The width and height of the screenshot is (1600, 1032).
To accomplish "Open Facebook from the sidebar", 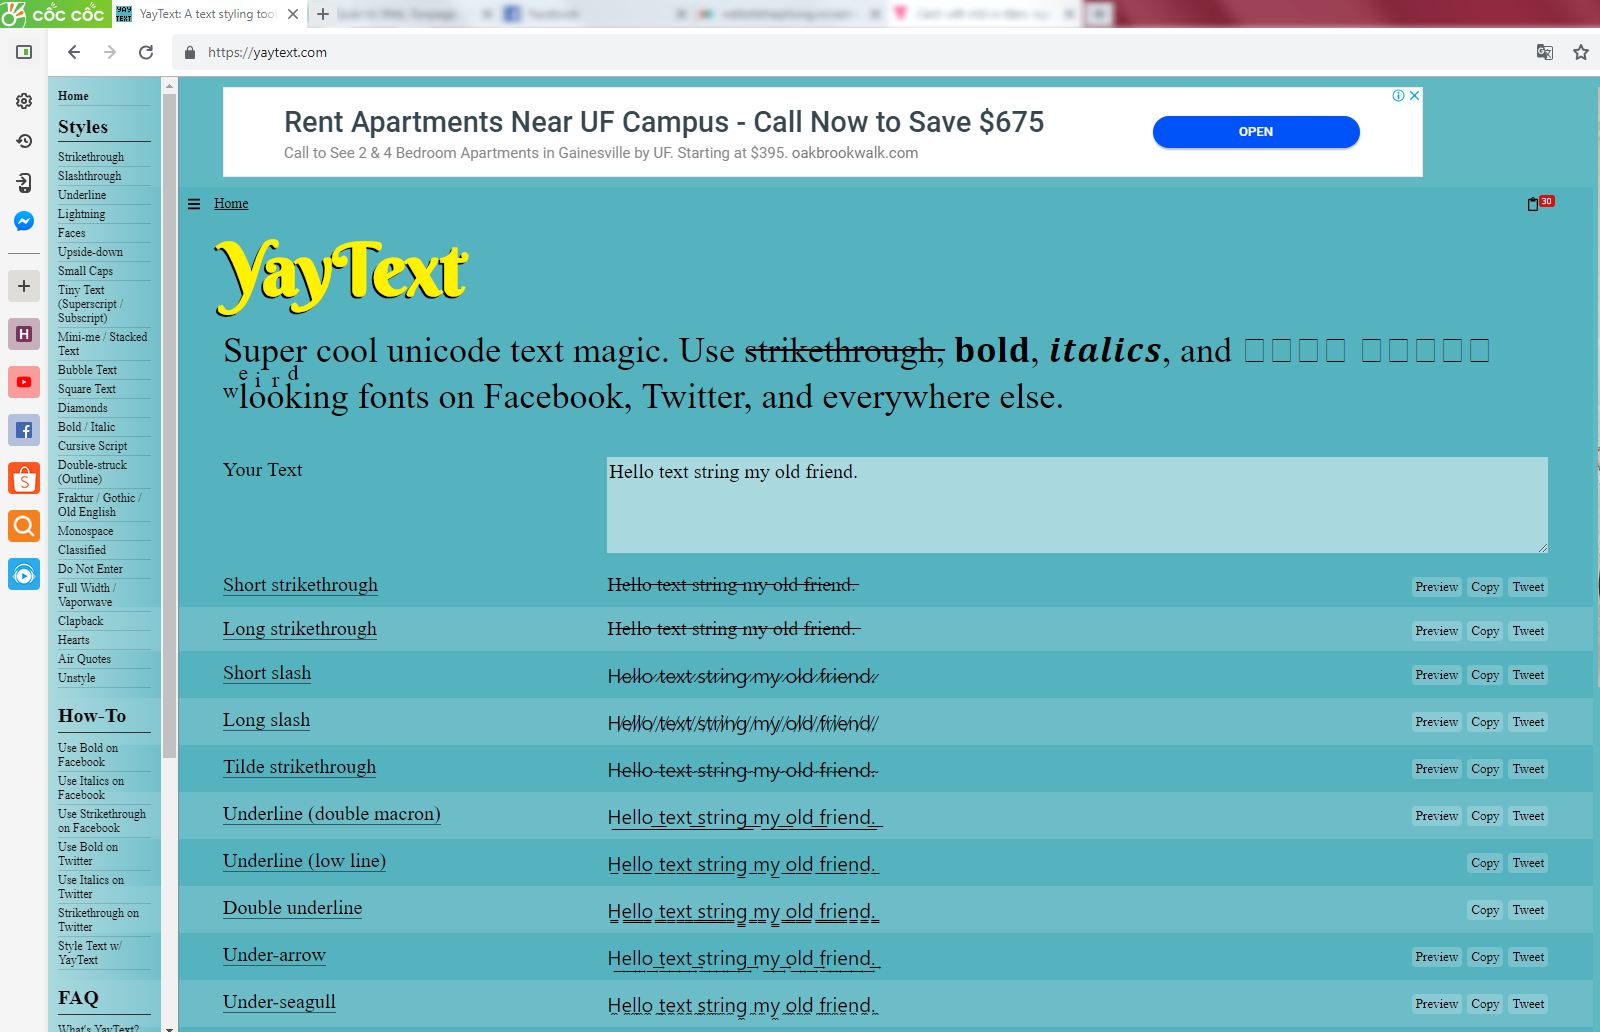I will (x=24, y=430).
